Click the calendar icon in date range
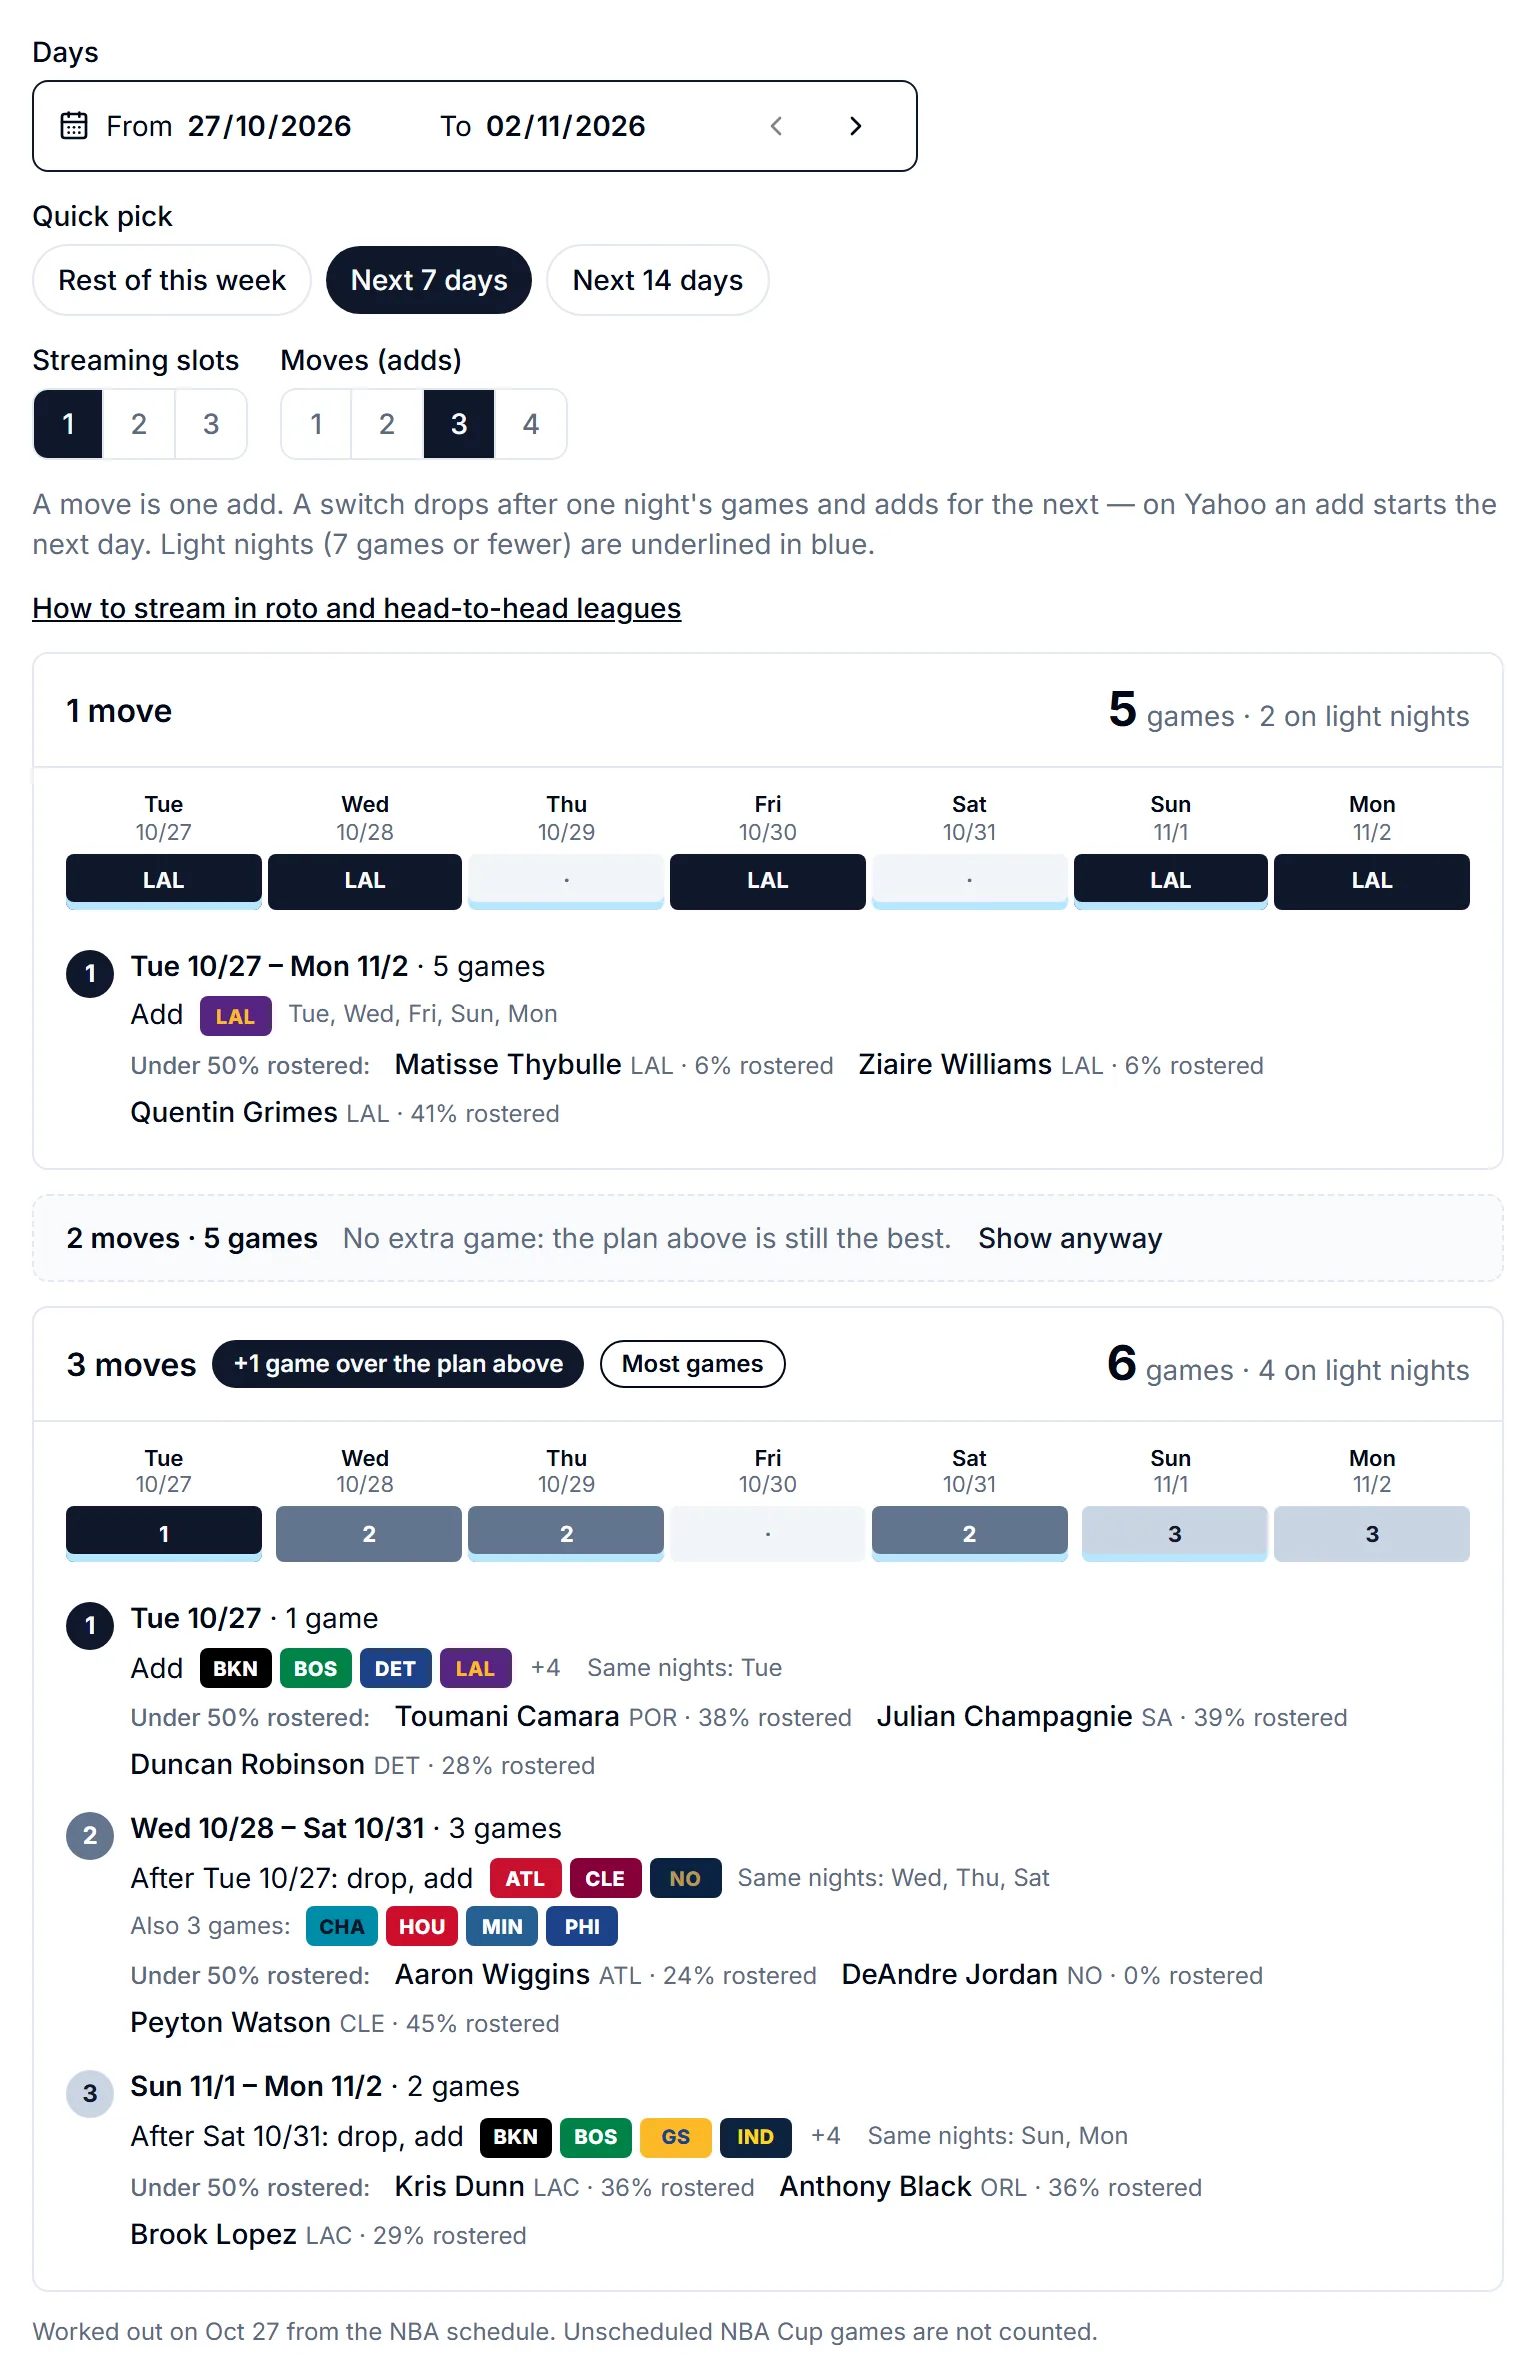Screen dimensions: 1536x2379 point(74,126)
